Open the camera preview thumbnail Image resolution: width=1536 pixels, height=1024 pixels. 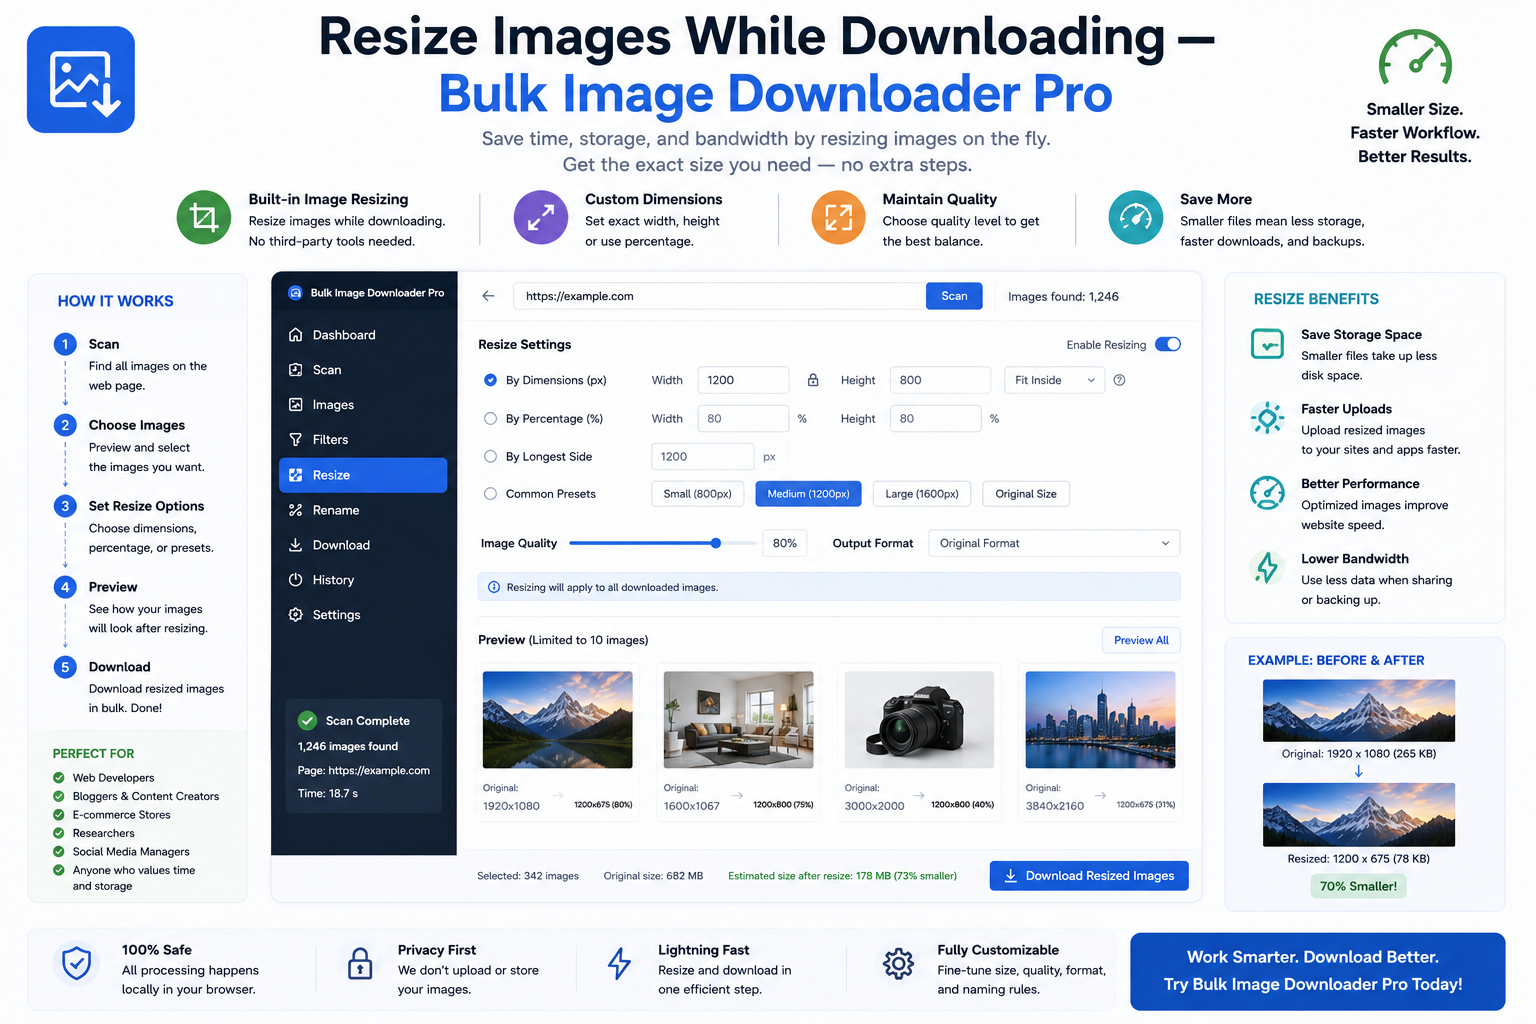click(920, 720)
